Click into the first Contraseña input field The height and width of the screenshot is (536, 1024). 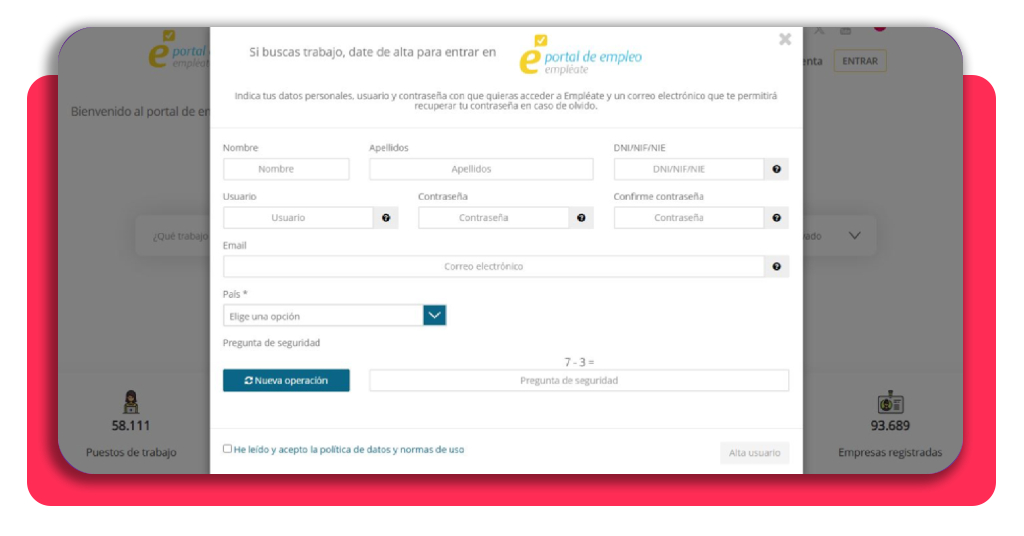[494, 218]
